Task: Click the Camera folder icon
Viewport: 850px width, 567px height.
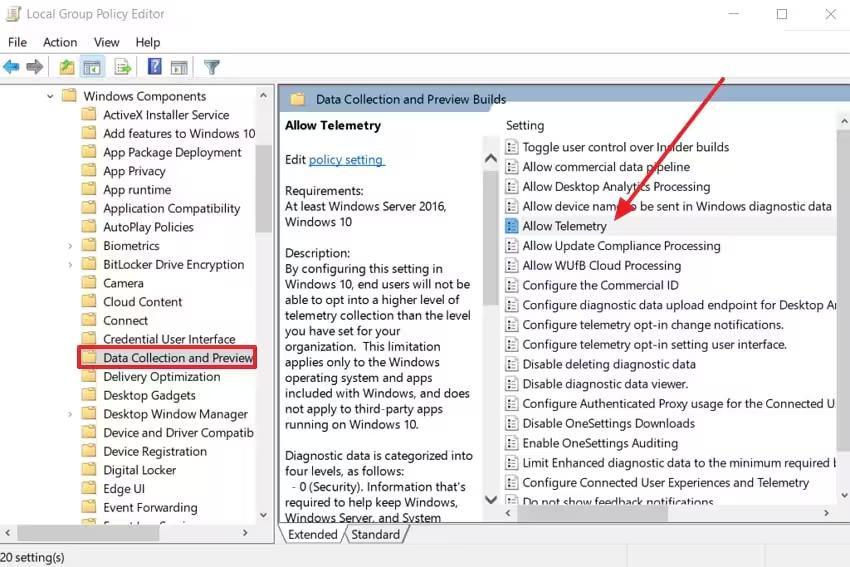Action: pyautogui.click(x=88, y=283)
